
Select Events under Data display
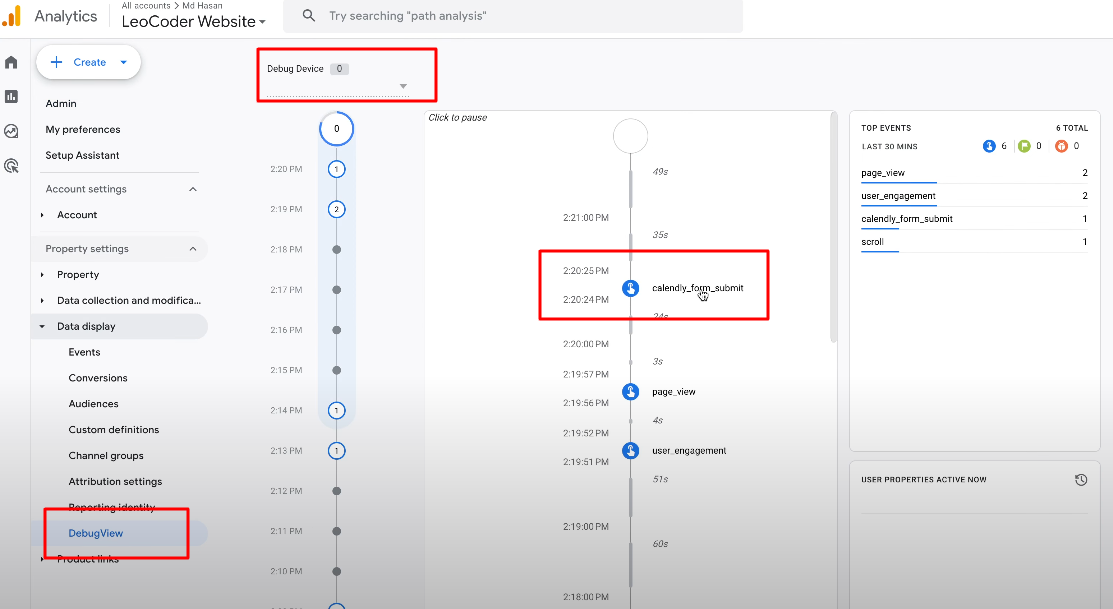[x=85, y=352]
